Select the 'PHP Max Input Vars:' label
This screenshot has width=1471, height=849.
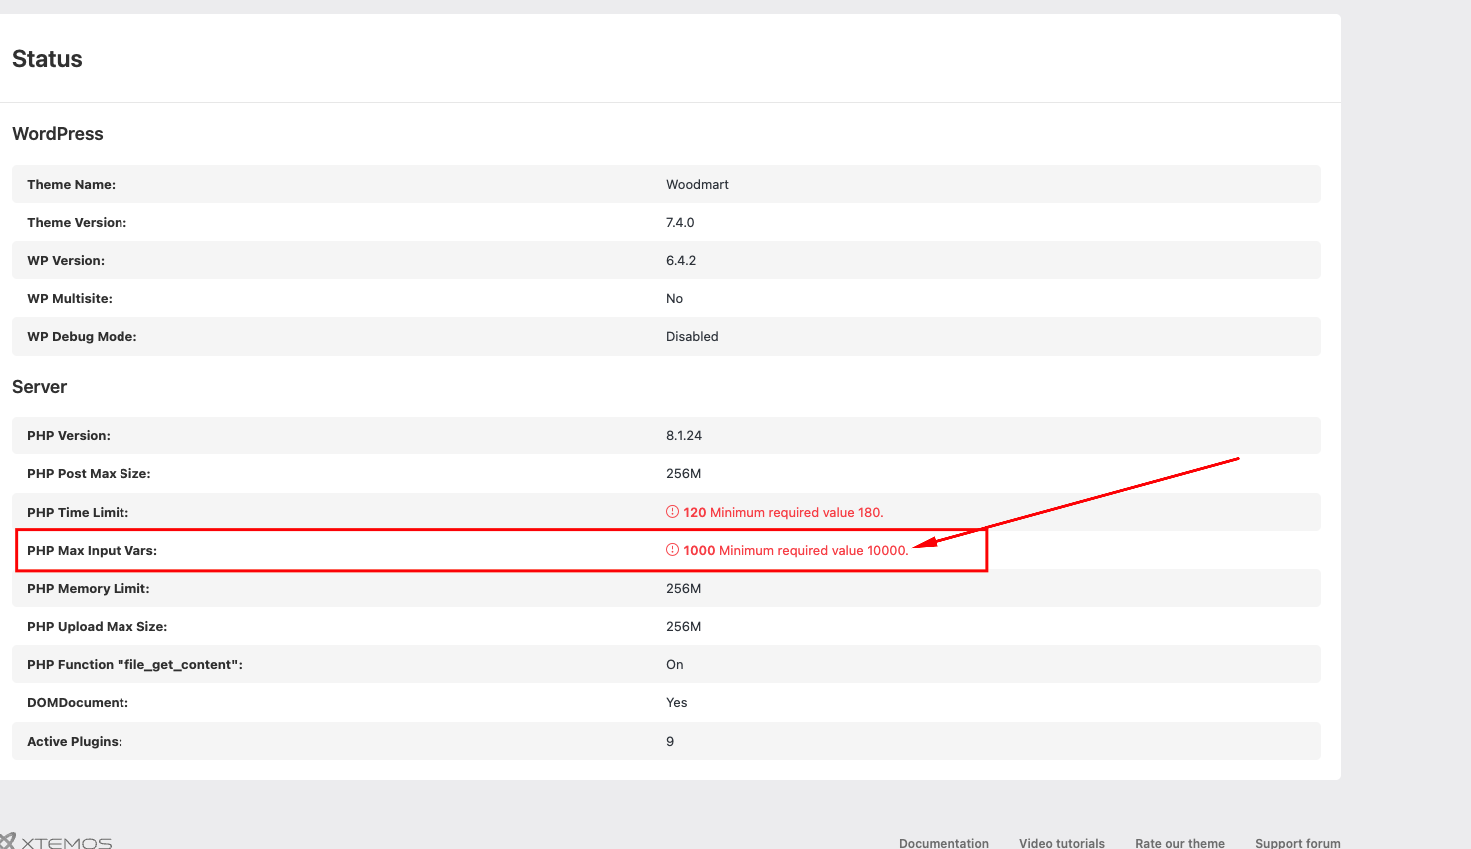point(92,551)
